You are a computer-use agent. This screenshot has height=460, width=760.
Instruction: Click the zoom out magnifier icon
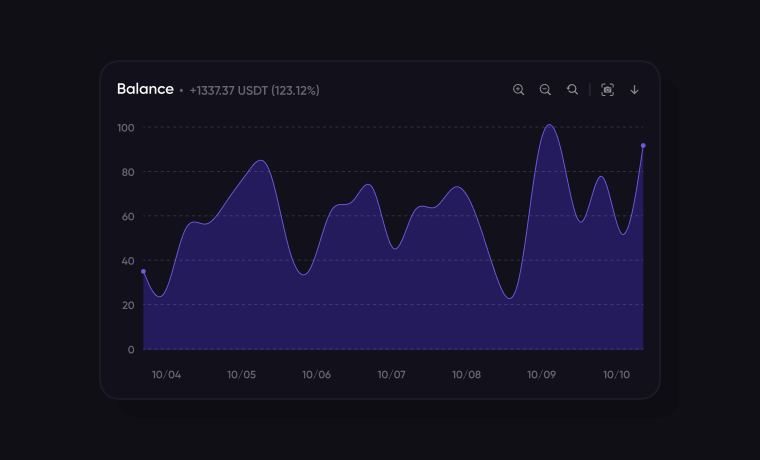pos(545,90)
